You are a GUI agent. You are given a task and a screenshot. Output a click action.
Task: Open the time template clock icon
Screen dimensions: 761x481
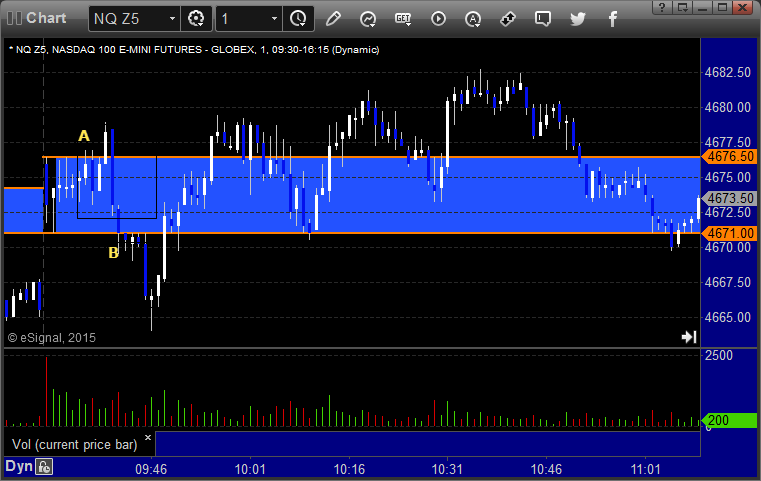coord(298,19)
